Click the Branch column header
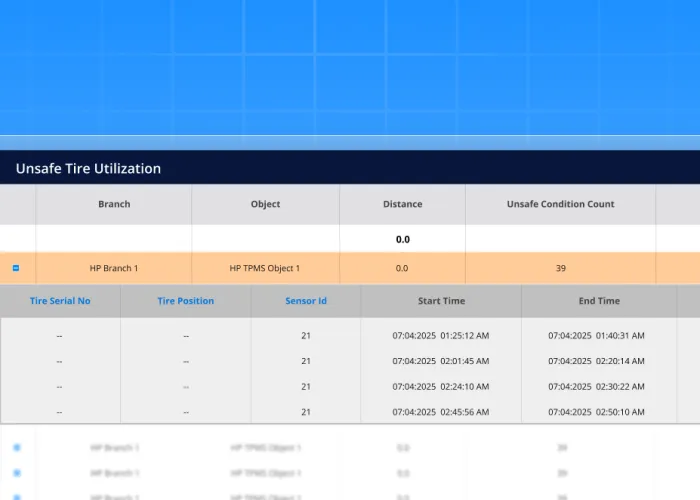Screen dimensions: 700x500 tap(114, 204)
